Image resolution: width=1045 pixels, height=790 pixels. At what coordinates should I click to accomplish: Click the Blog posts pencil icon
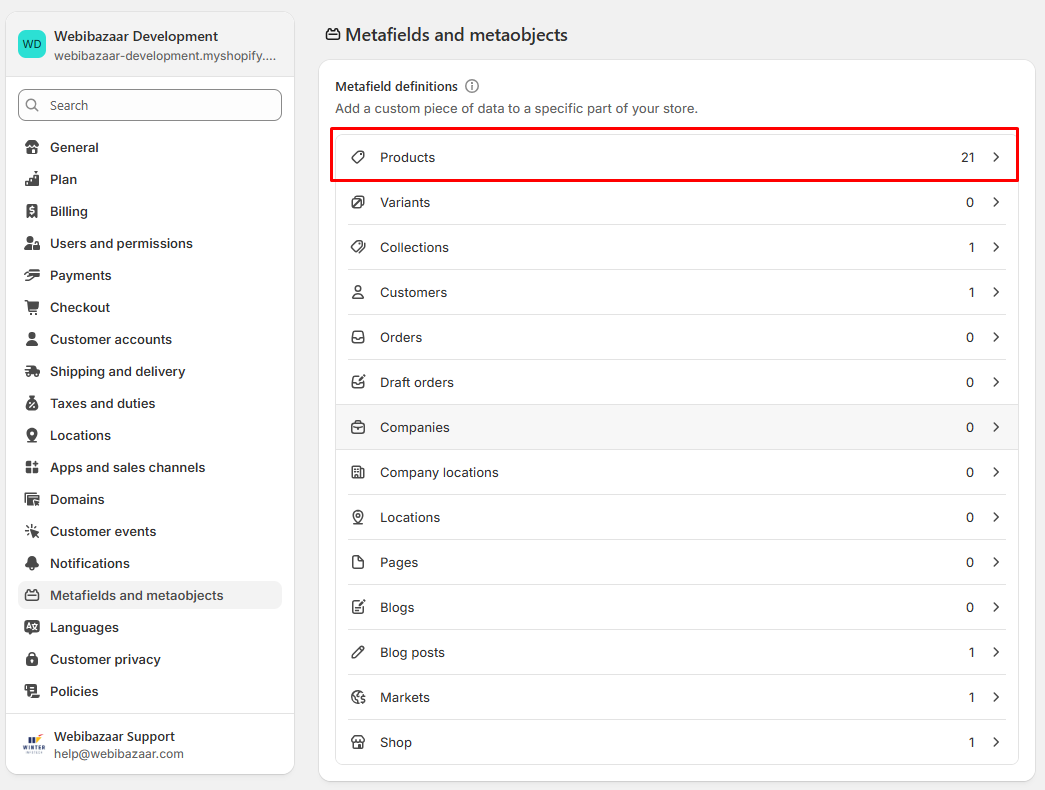pos(358,652)
